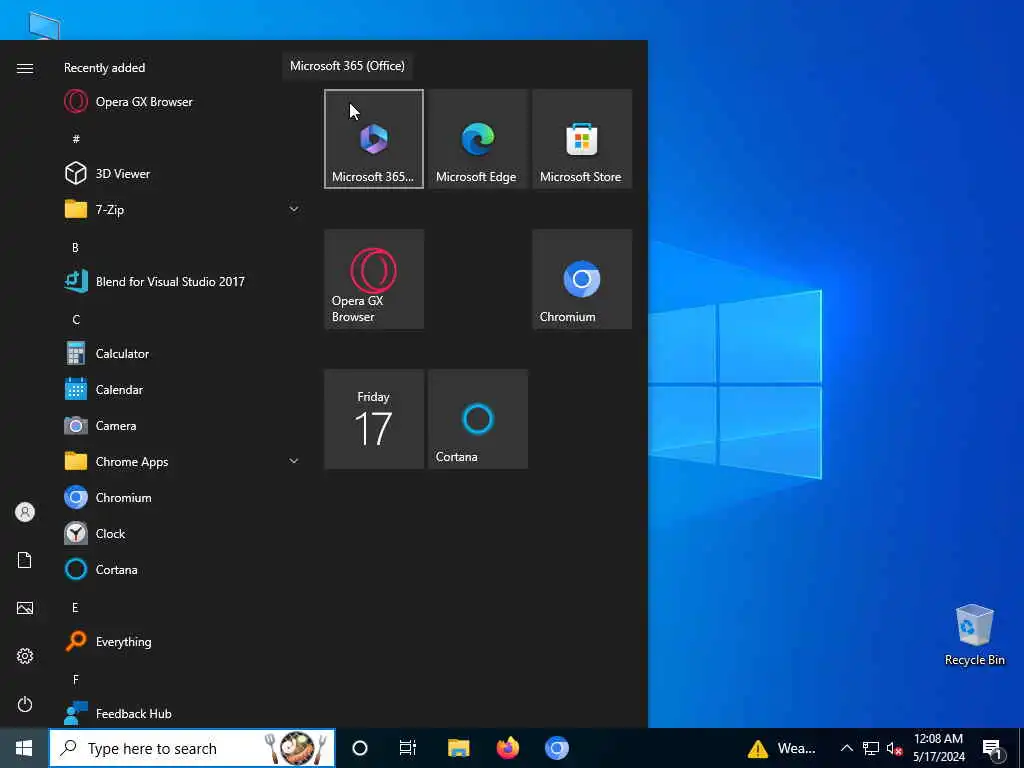Click the Cortana circle on taskbar
The height and width of the screenshot is (768, 1024).
pyautogui.click(x=360, y=748)
